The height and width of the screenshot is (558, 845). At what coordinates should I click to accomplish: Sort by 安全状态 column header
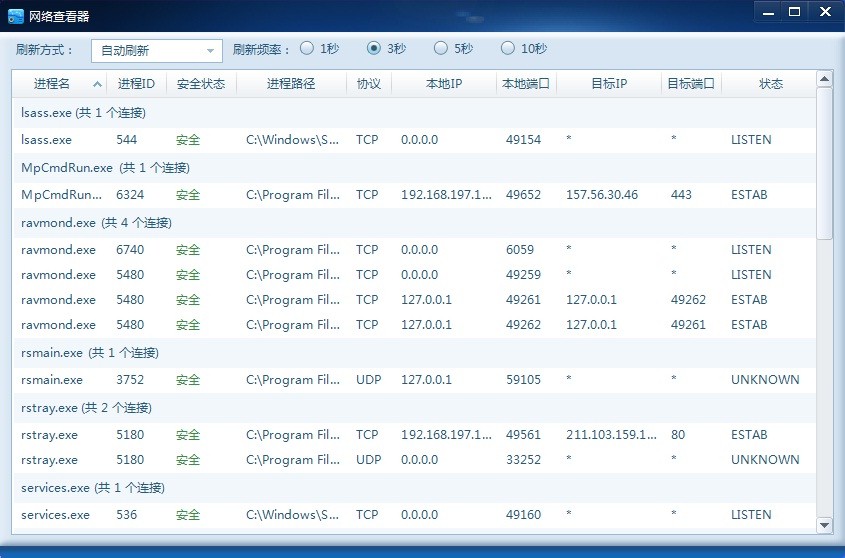click(x=201, y=84)
